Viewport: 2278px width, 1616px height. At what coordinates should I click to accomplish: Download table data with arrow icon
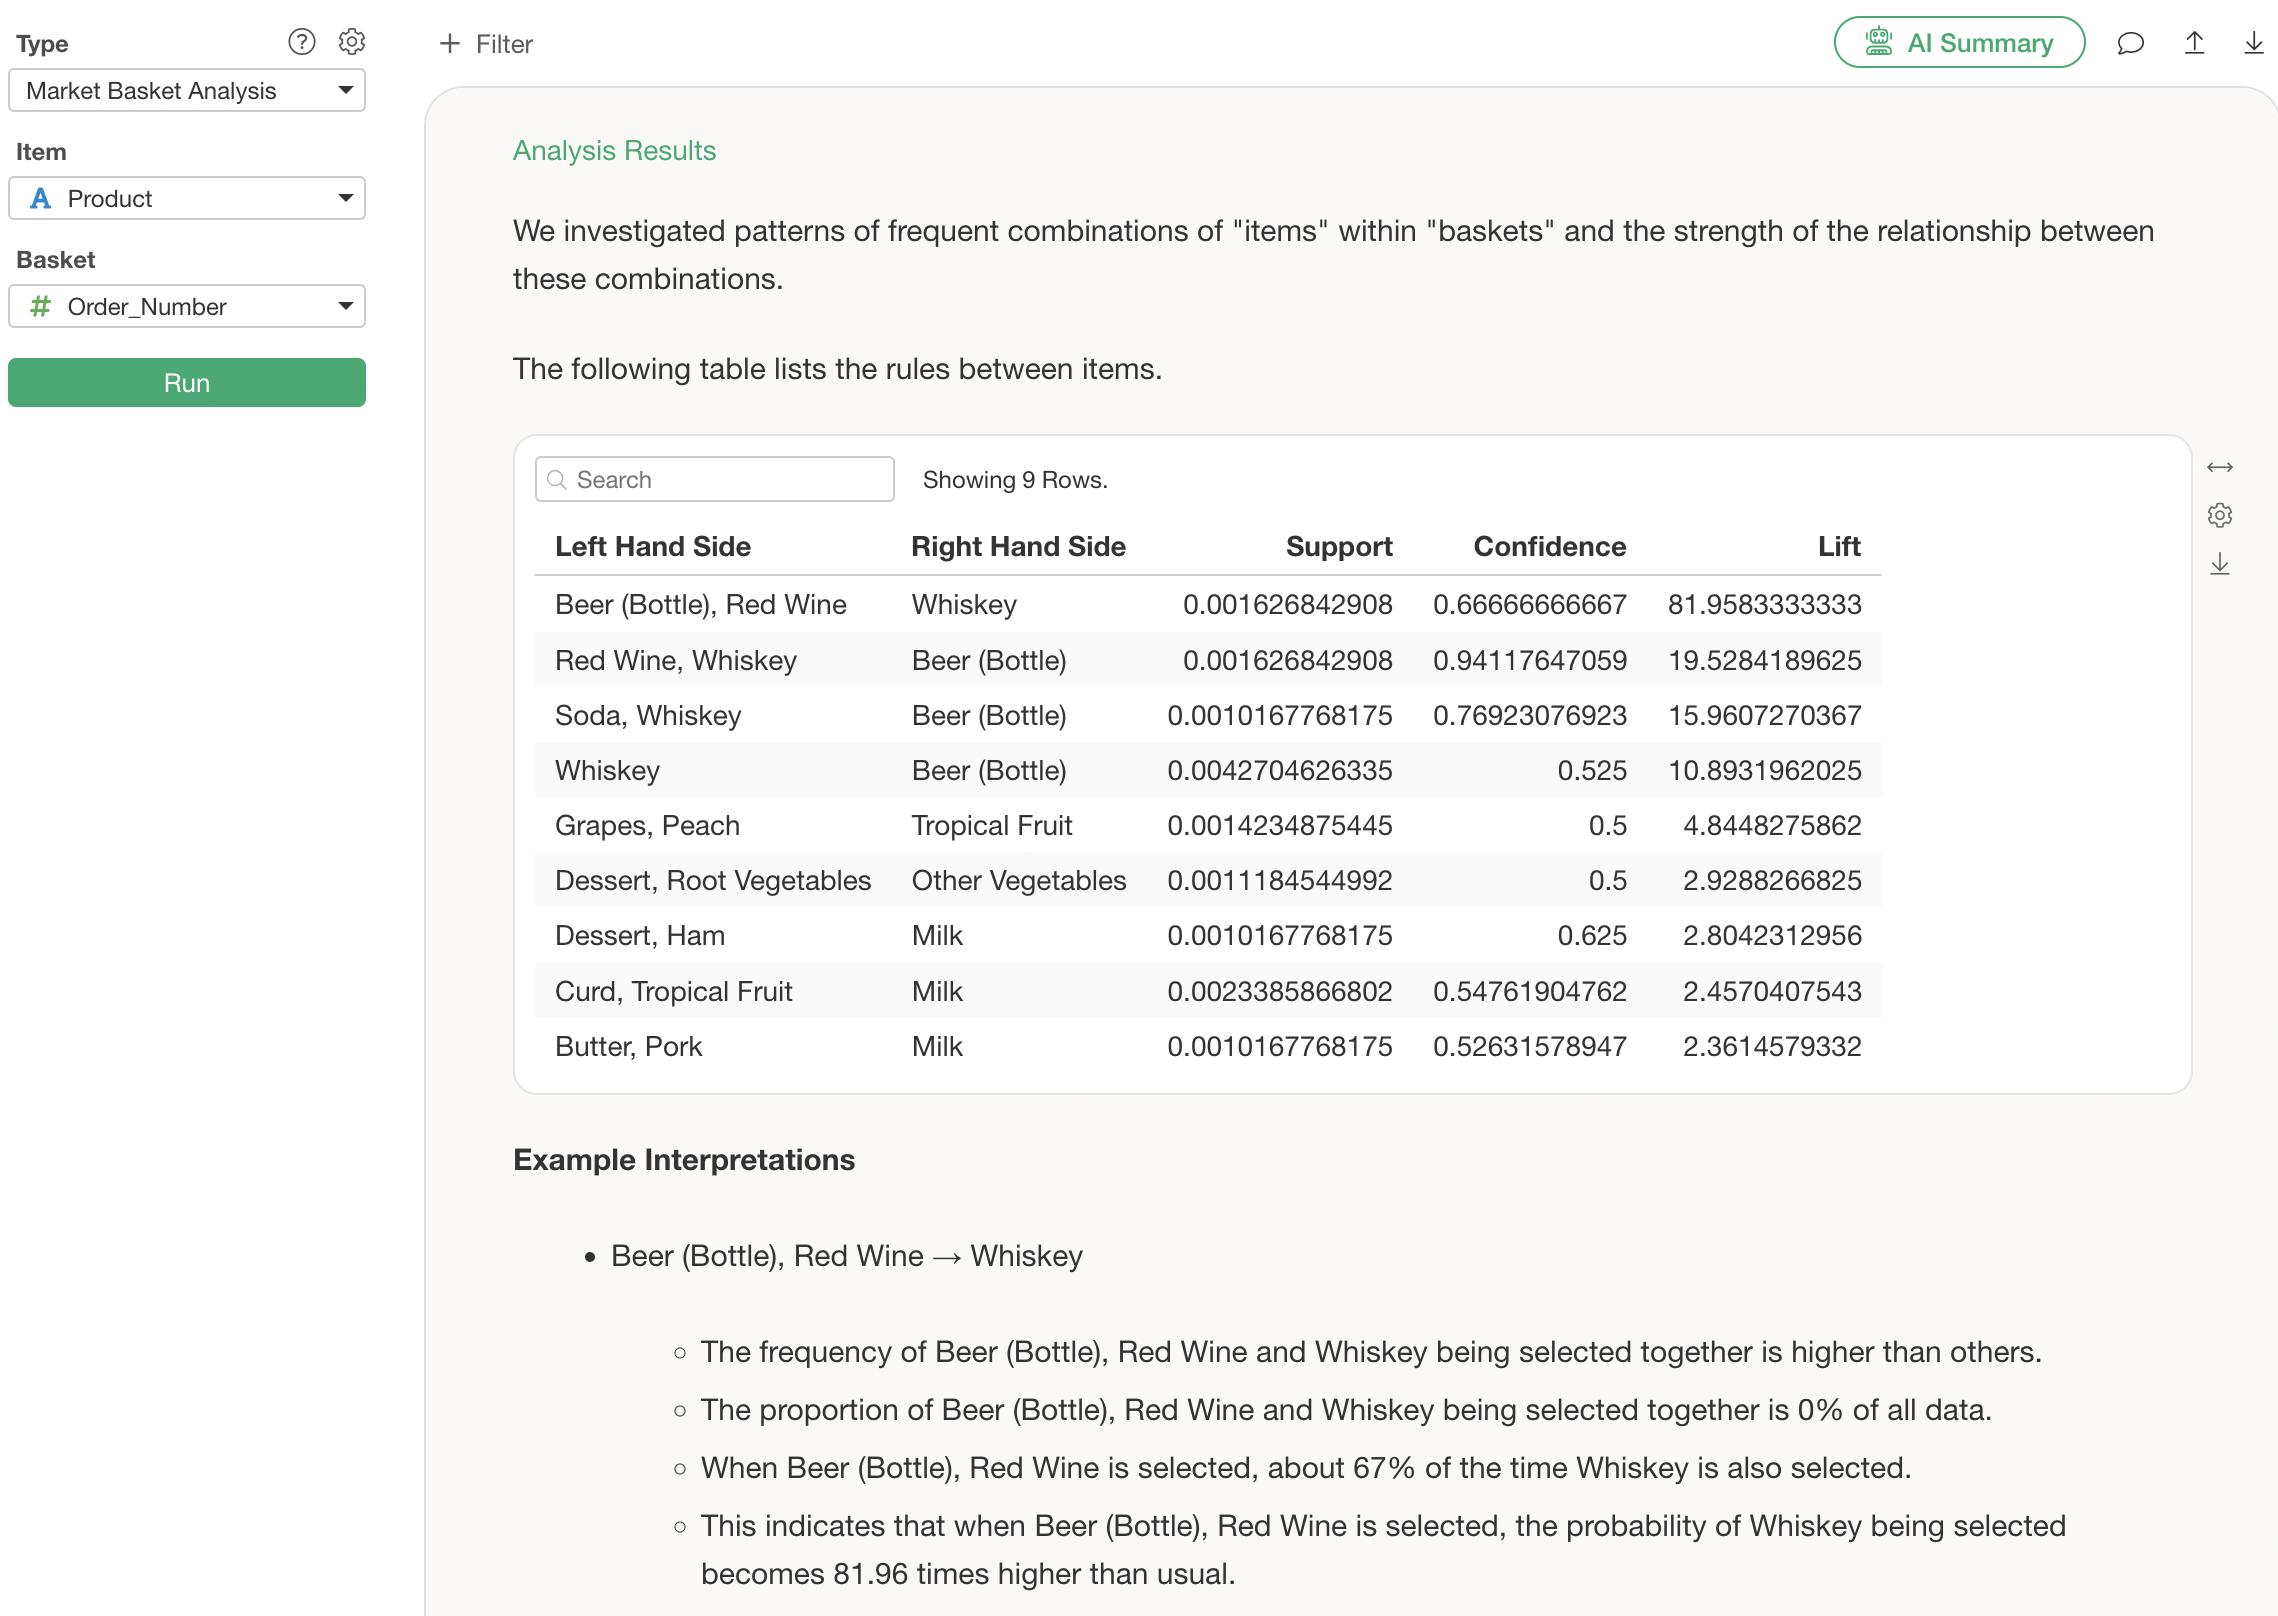pos(2219,564)
